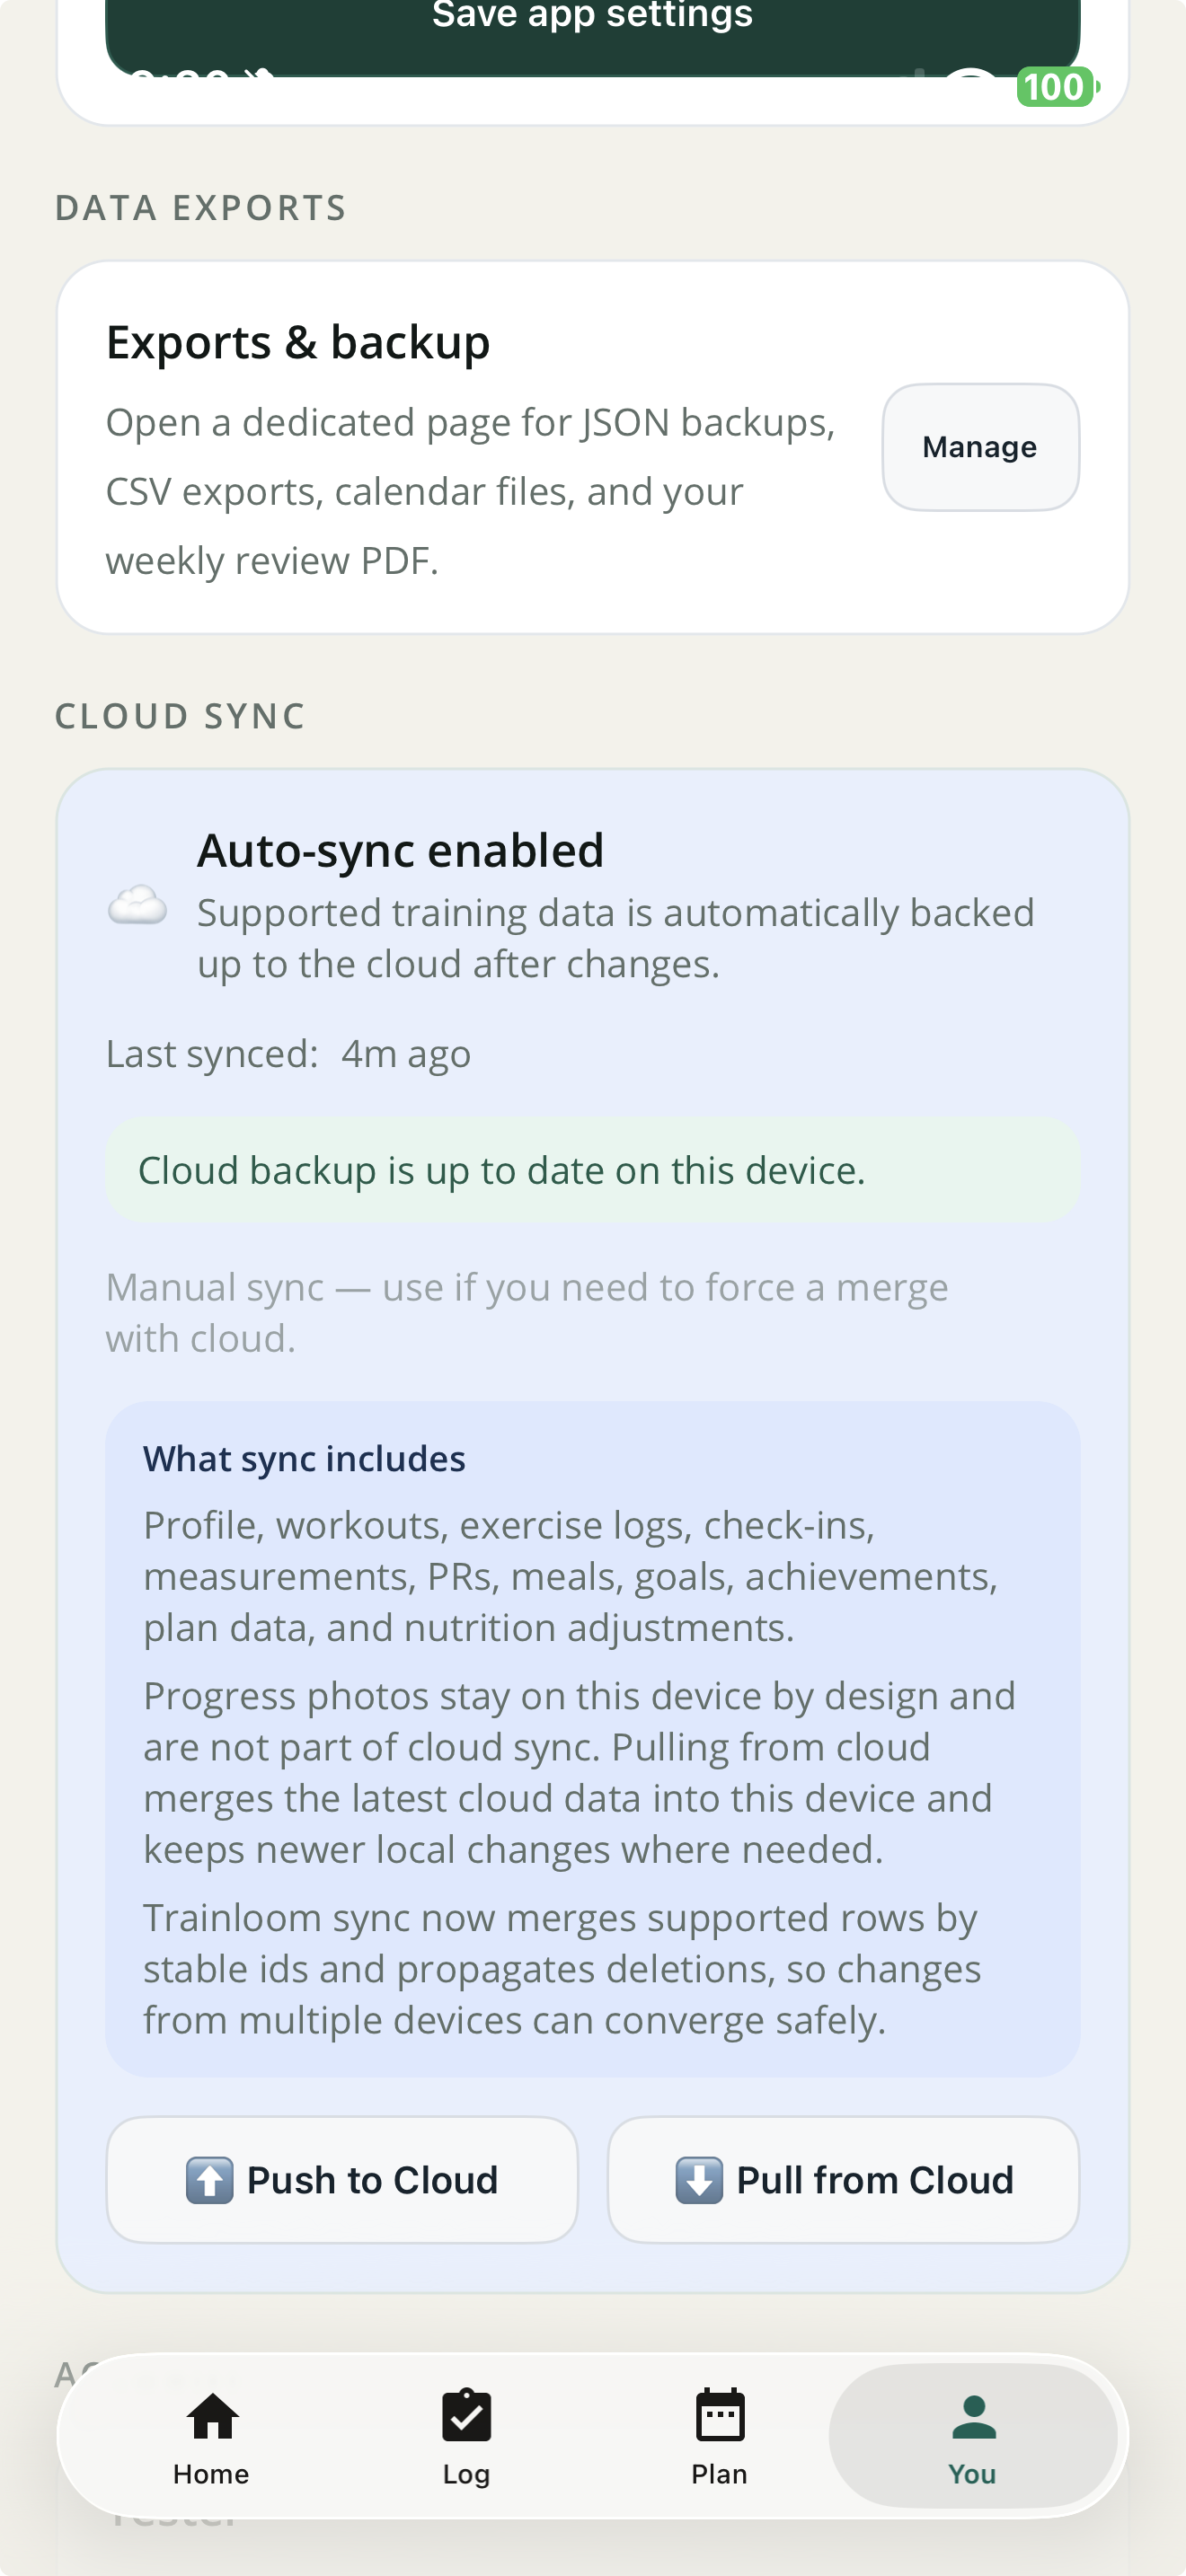Pull data from Cloud

[843, 2180]
